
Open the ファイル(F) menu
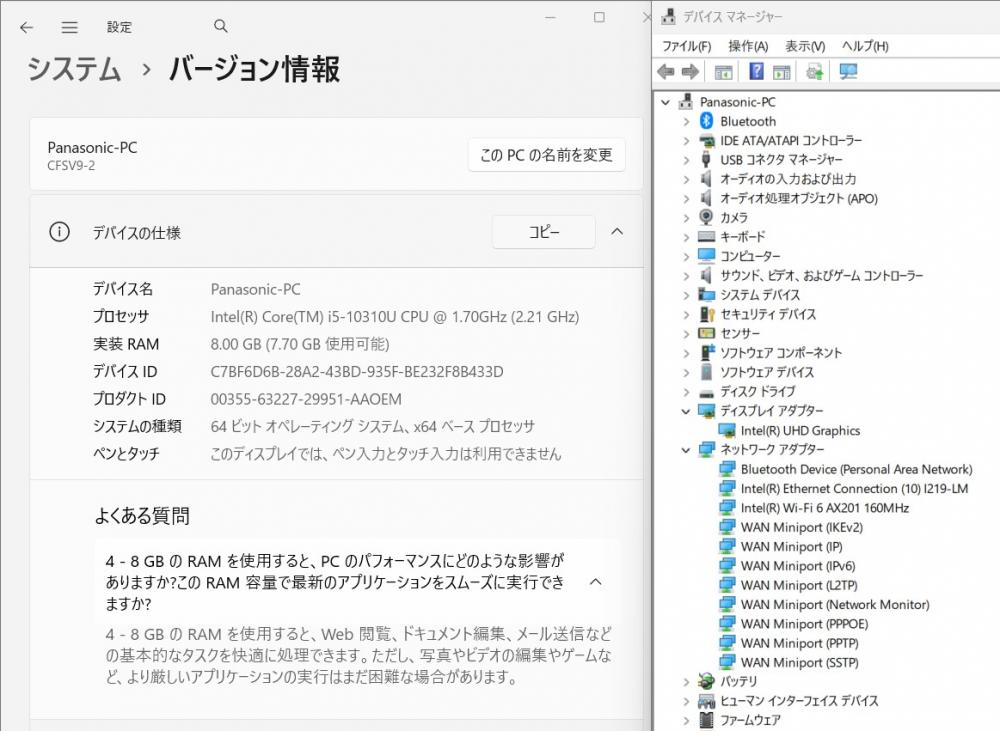(686, 46)
